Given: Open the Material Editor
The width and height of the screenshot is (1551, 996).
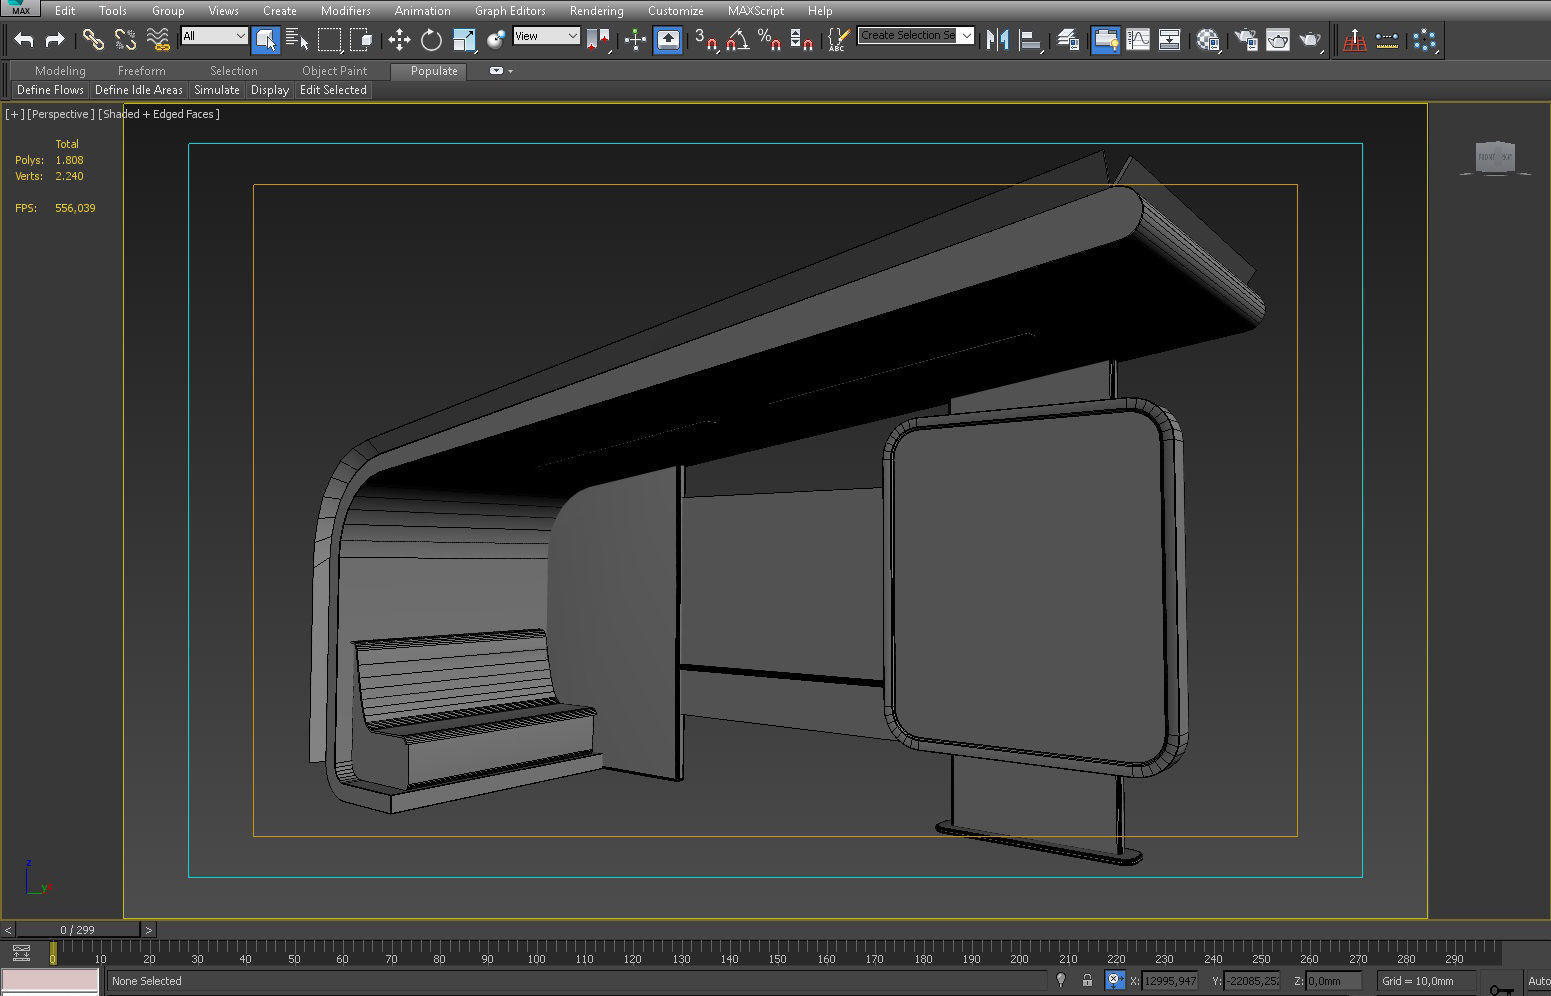Looking at the screenshot, I should click(x=1207, y=40).
